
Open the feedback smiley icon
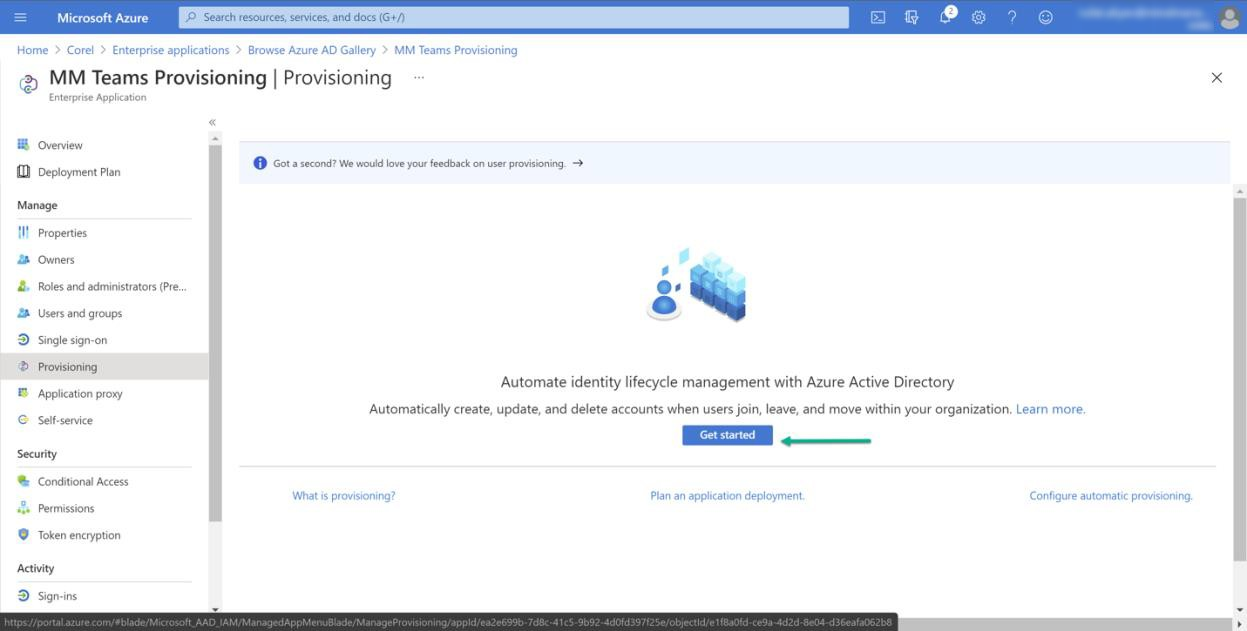pos(1045,17)
